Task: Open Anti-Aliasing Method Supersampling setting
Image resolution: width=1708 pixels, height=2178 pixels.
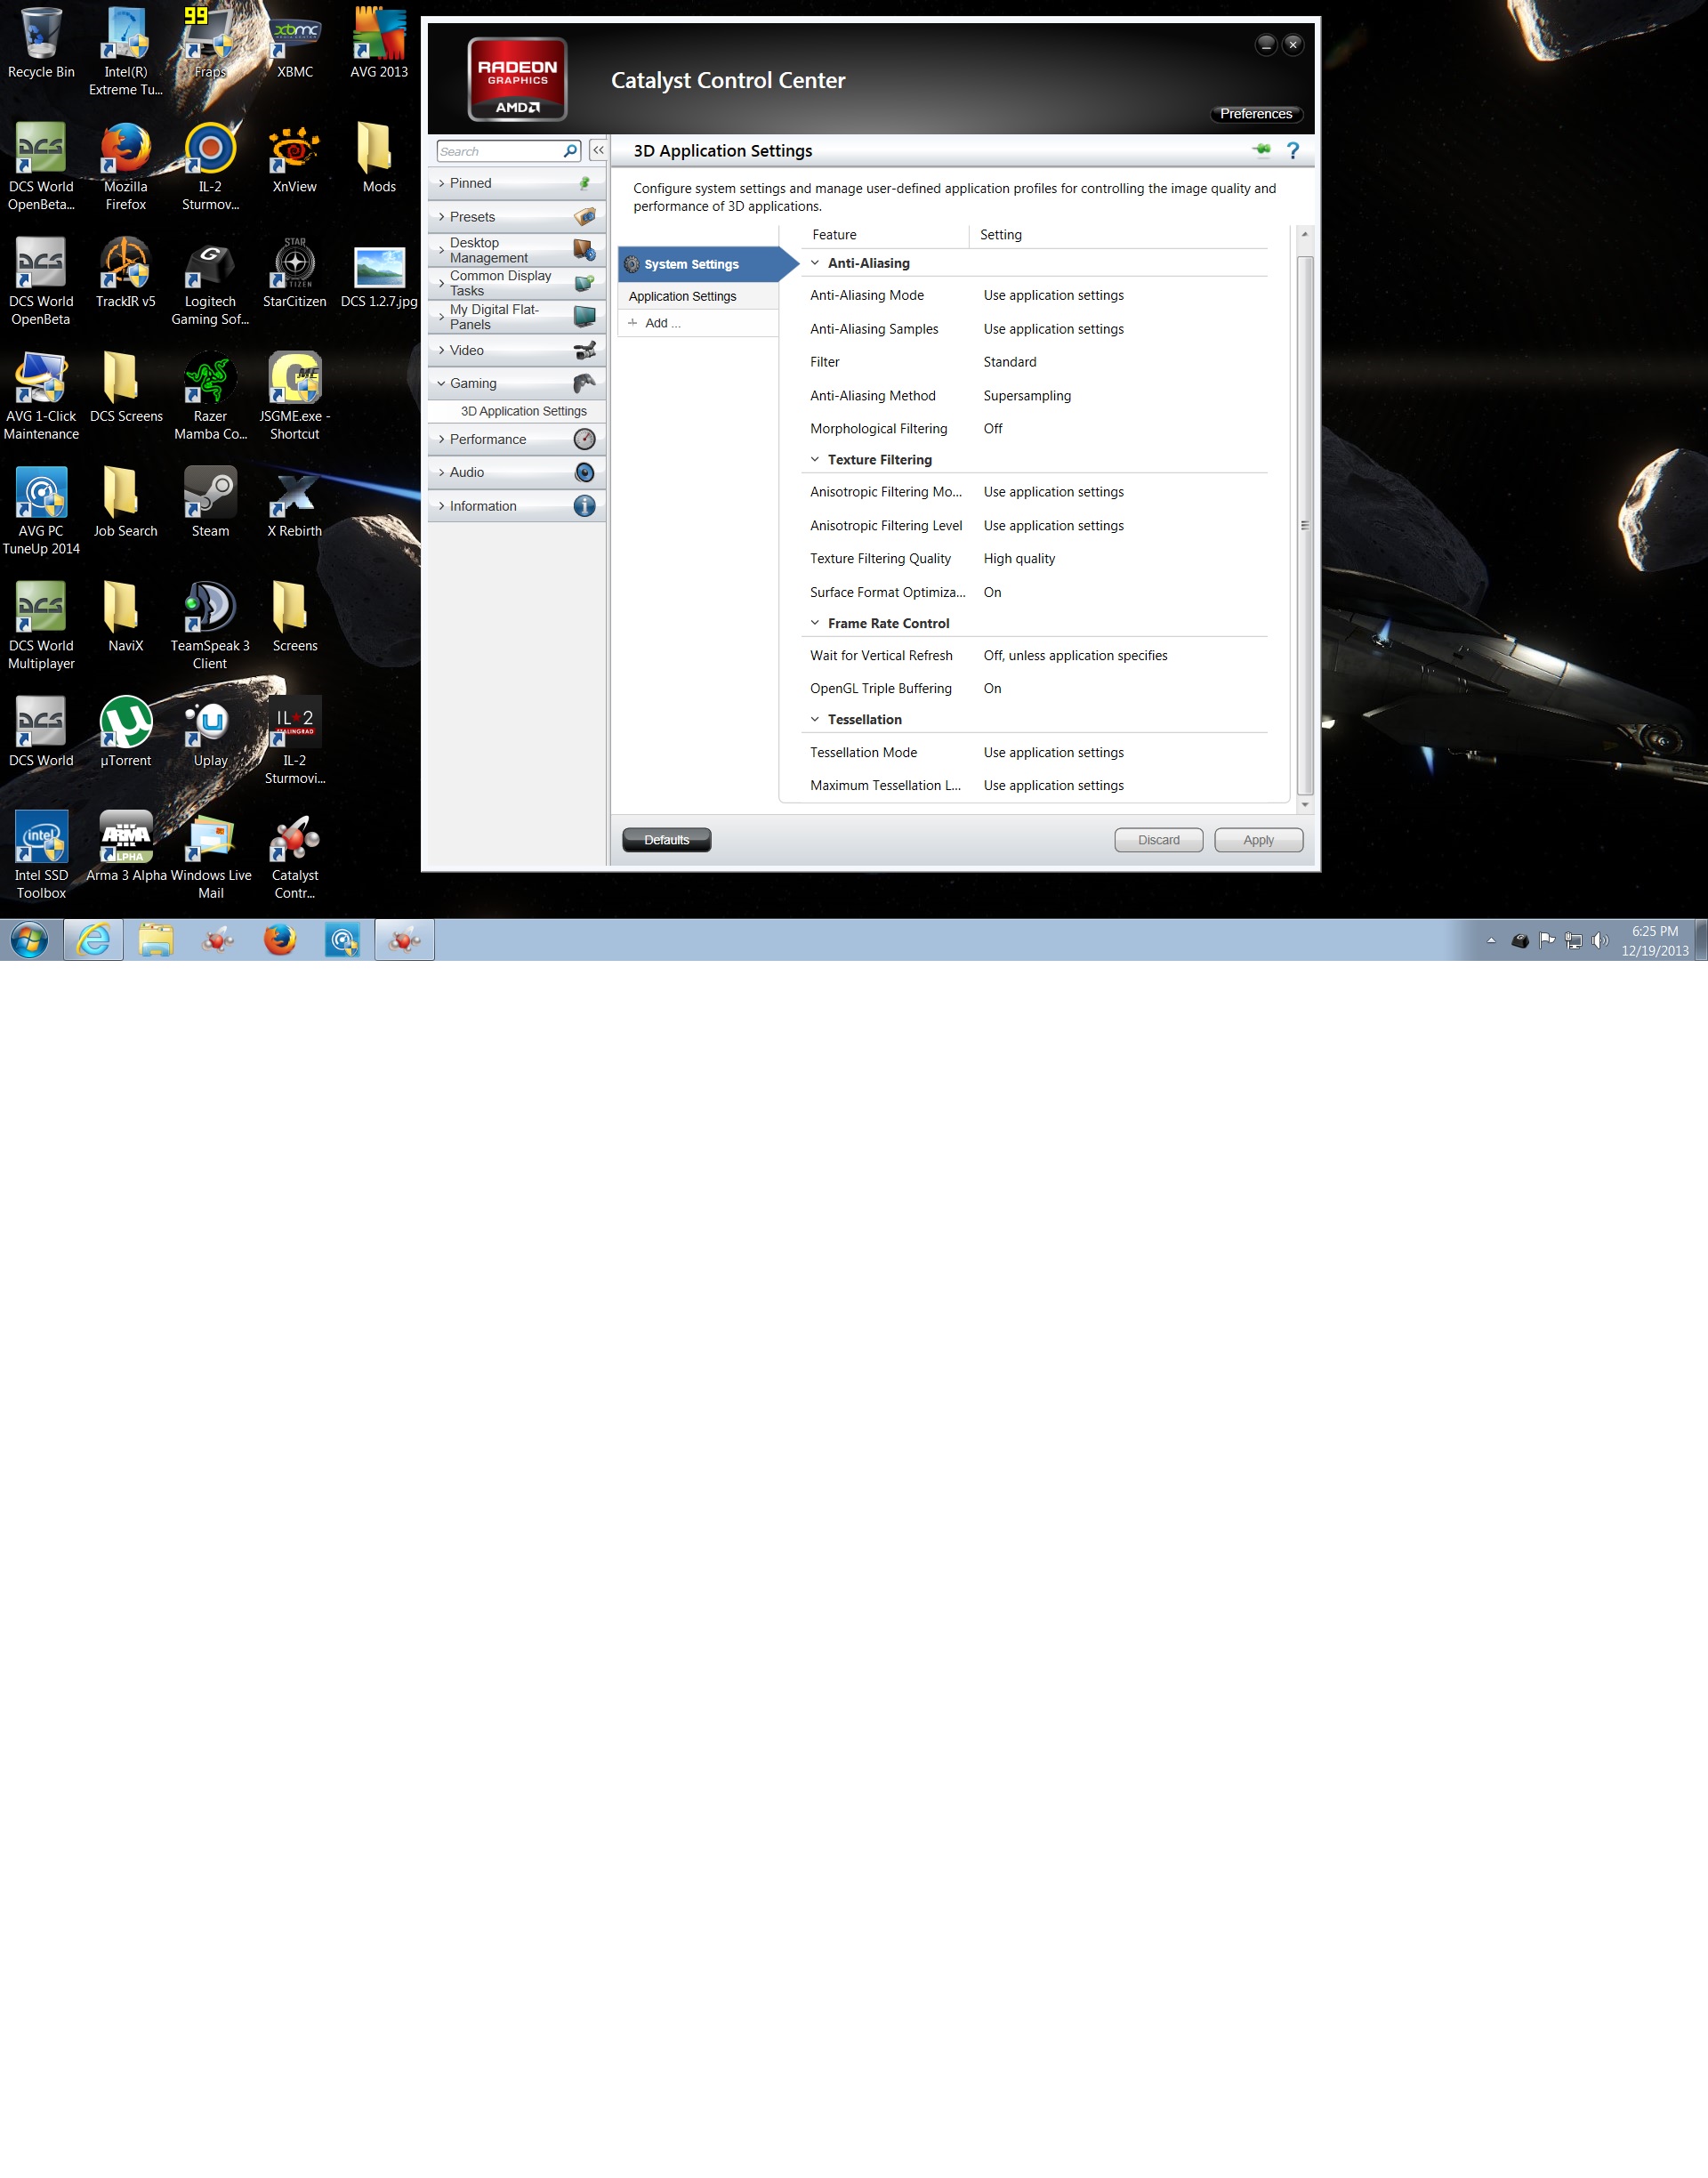Action: [1027, 396]
